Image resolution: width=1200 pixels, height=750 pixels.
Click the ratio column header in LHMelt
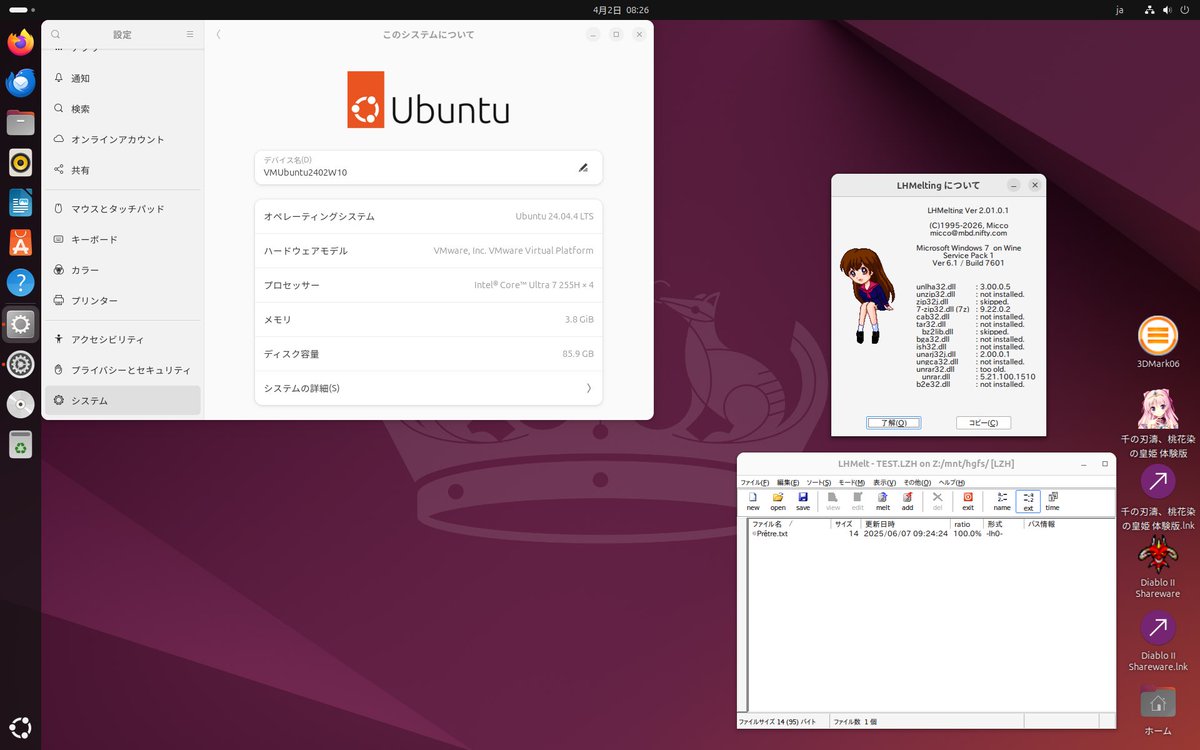click(966, 524)
